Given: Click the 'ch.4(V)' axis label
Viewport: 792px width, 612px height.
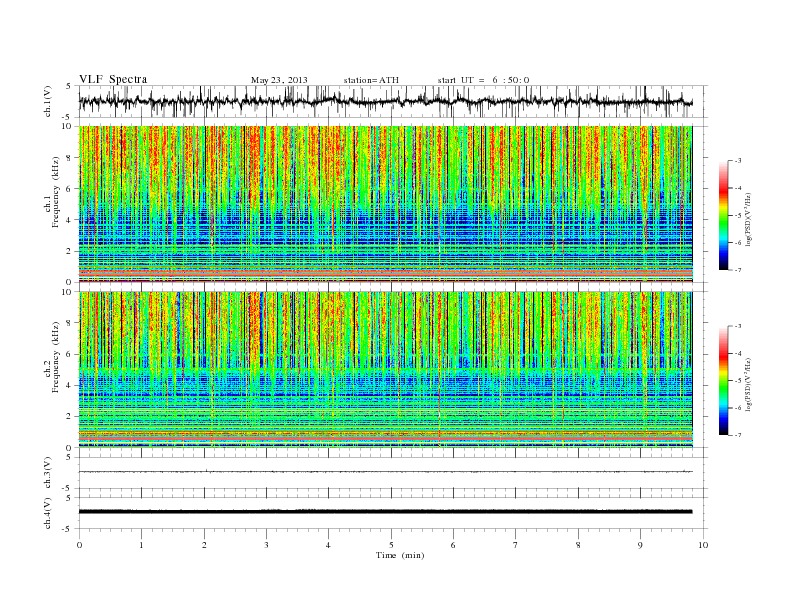Looking at the screenshot, I should (48, 513).
